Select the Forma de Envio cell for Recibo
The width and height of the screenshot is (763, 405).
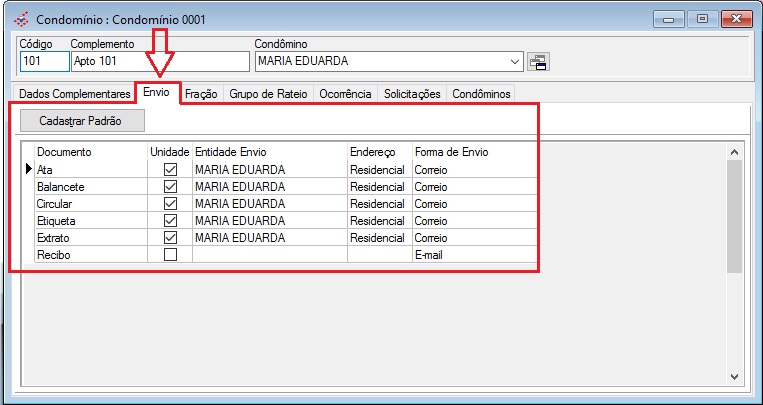[474, 255]
